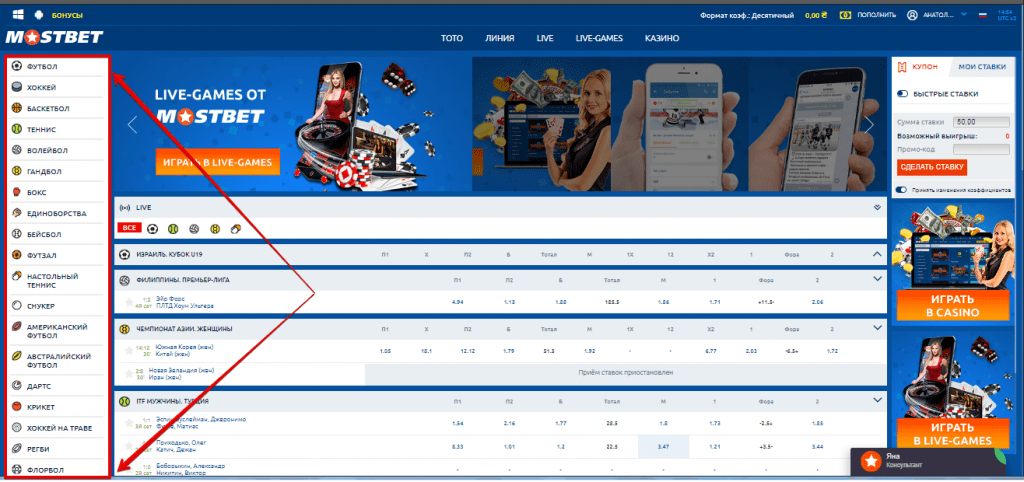The height and width of the screenshot is (482, 1024).
Task: Open Американский футбол in the sidebar
Action: (56, 331)
